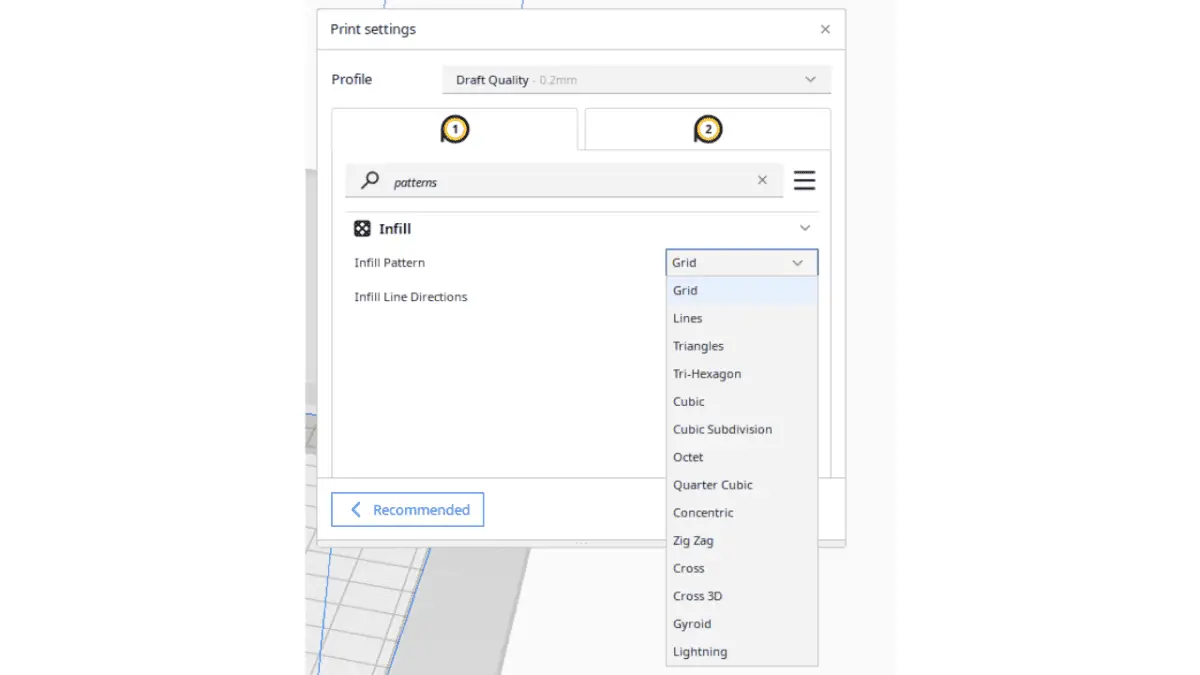Screen dimensions: 1200x675
Task: Pick Concentric infill pattern
Action: point(703,513)
